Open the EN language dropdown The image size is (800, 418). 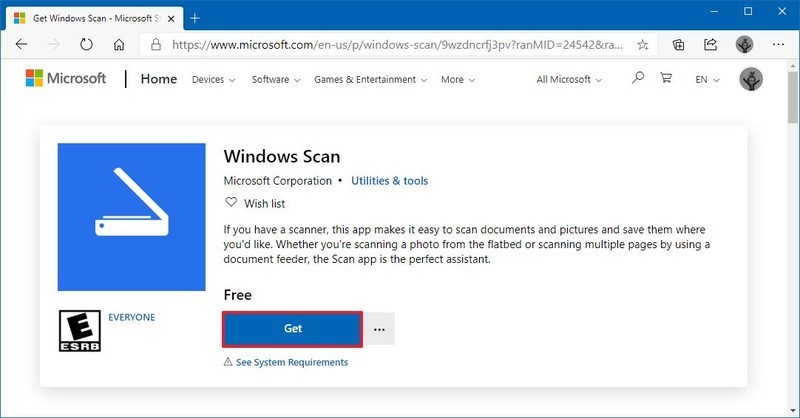(x=707, y=80)
